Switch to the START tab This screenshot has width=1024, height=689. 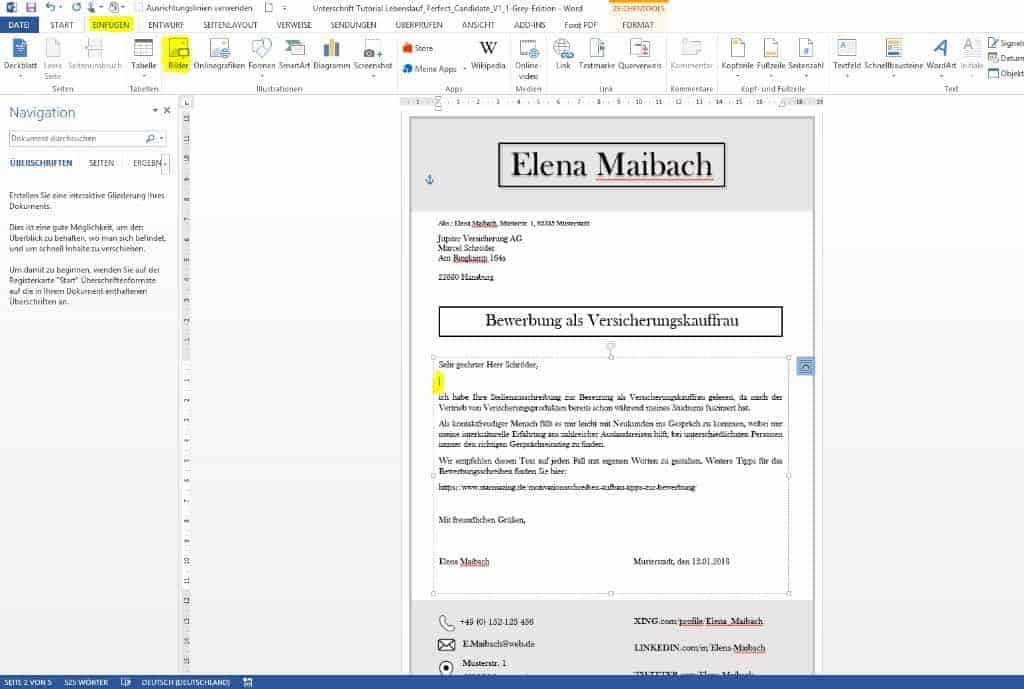pos(62,25)
